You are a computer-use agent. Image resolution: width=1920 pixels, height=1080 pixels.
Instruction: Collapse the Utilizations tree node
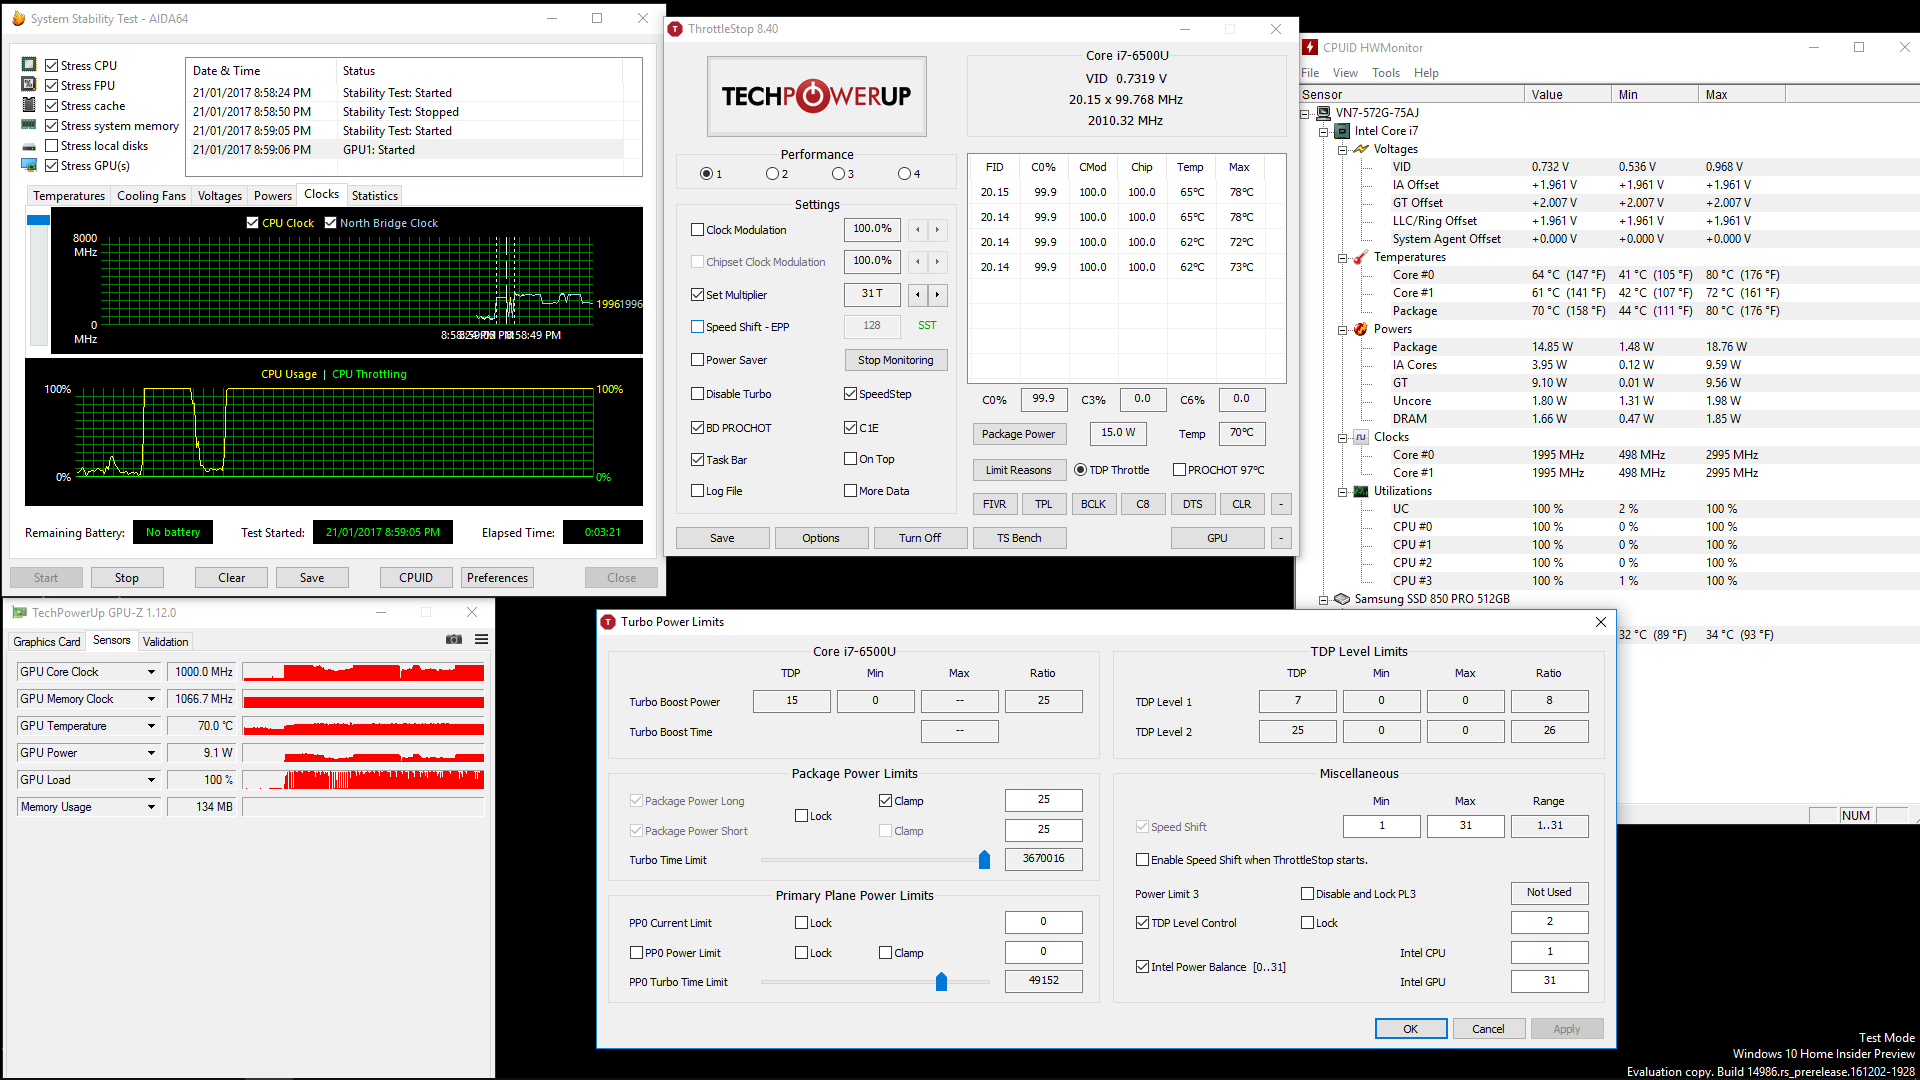coord(1342,491)
